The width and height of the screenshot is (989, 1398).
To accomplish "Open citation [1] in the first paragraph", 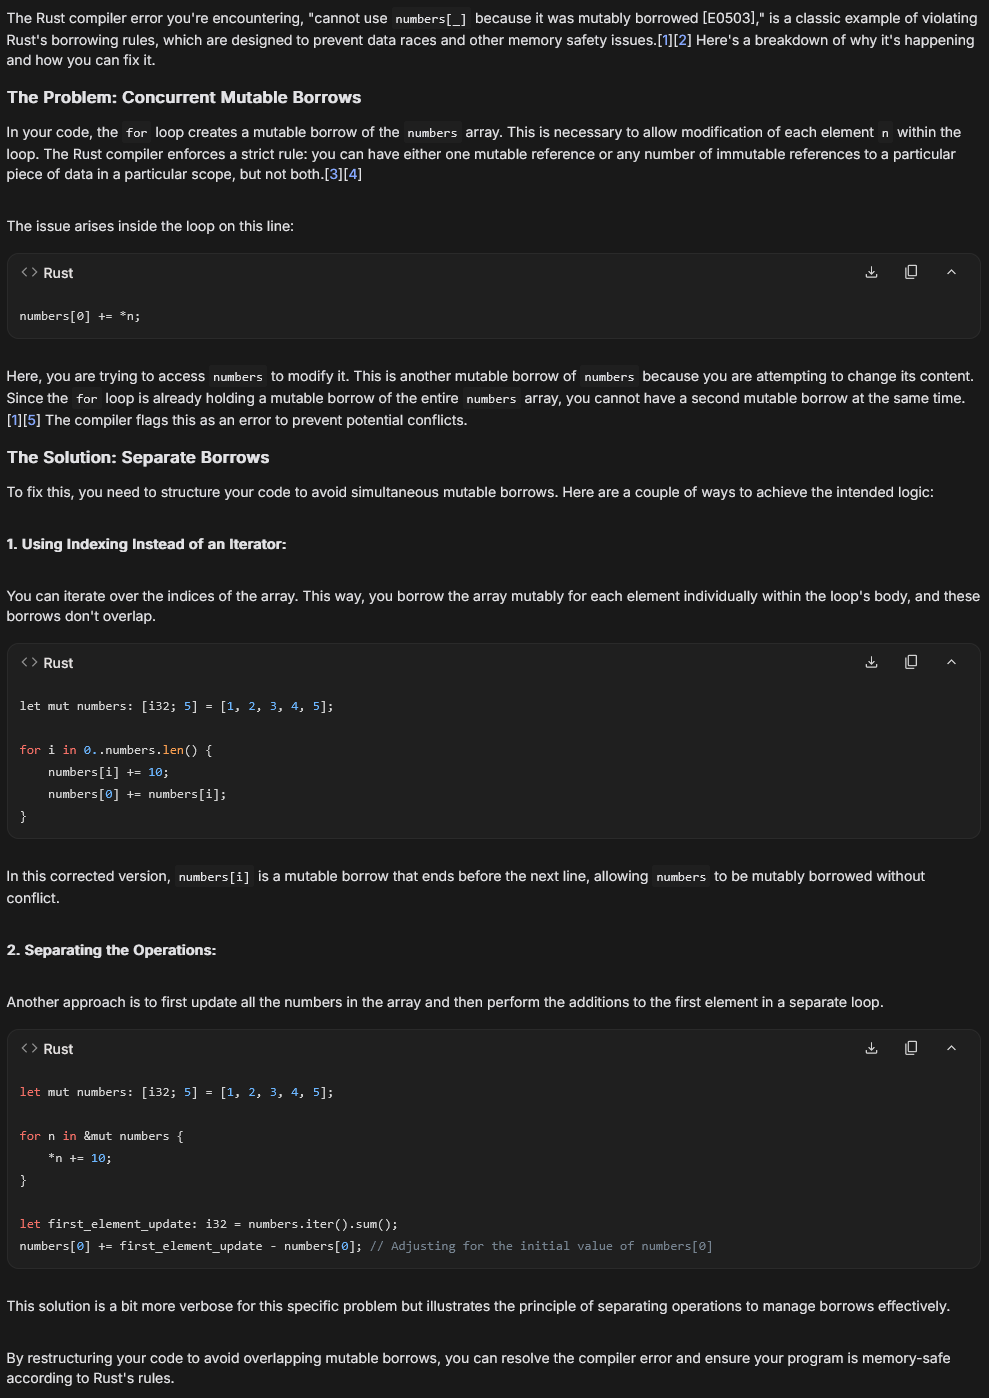I will pos(666,40).
